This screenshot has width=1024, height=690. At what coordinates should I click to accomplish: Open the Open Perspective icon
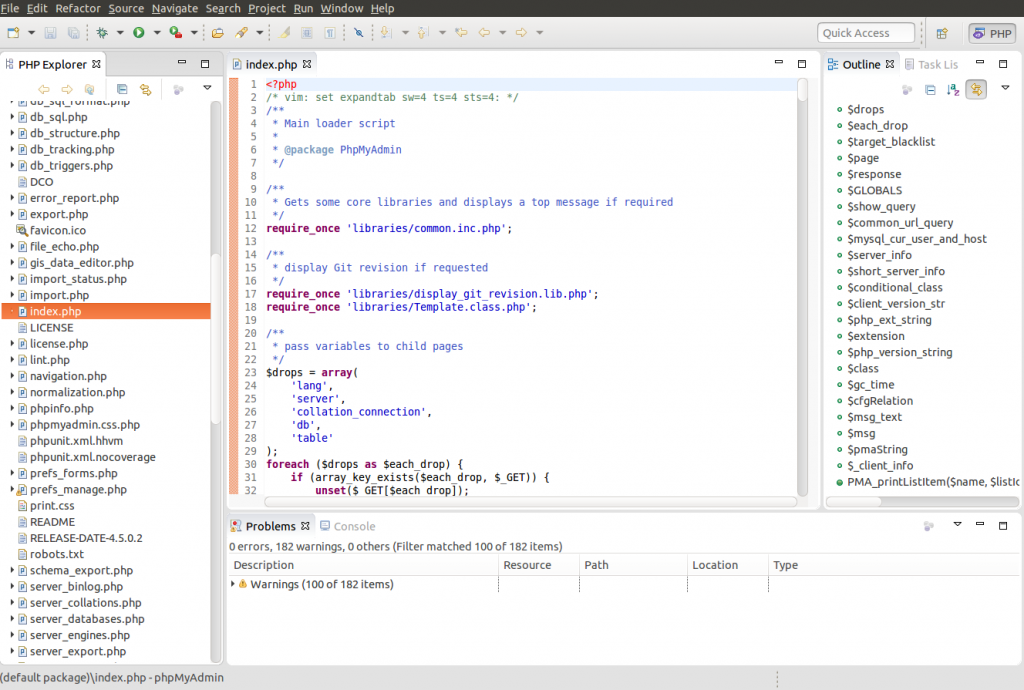coord(941,33)
